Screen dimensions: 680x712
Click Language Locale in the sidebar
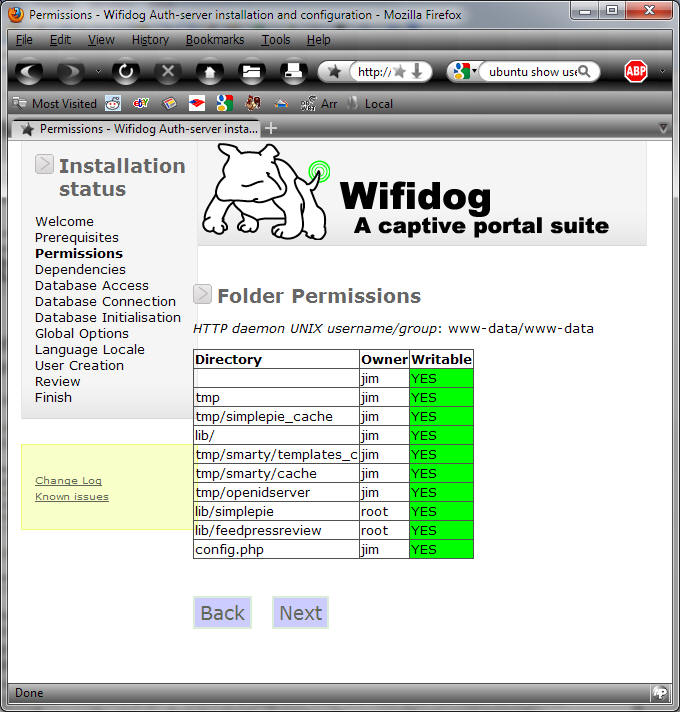coord(90,350)
